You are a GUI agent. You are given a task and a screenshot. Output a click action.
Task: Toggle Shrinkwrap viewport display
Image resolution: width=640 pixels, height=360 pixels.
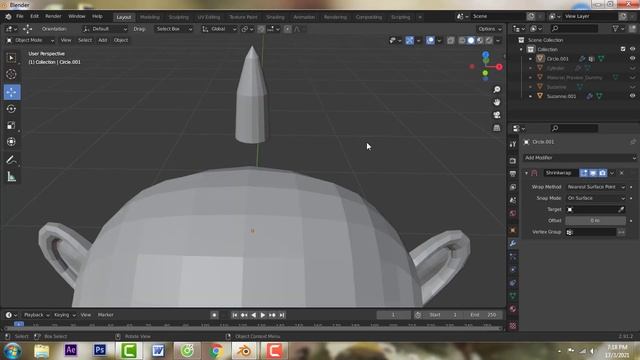(x=593, y=173)
